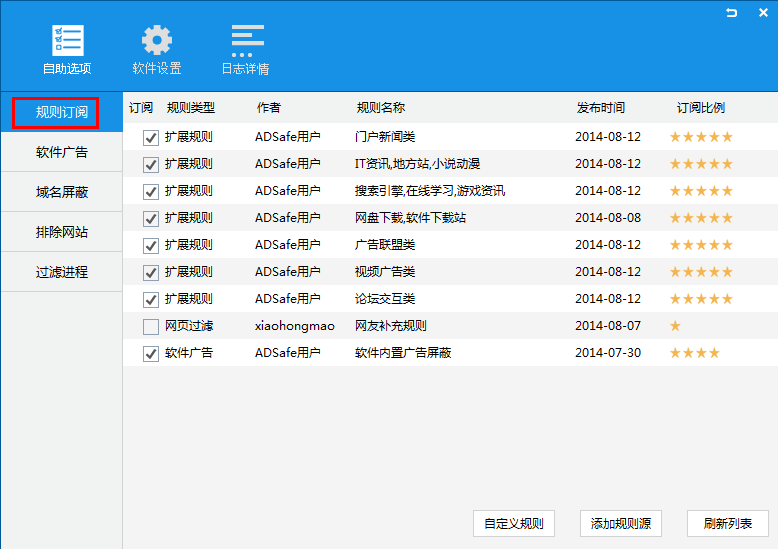
Task: Sort by 发布时间 column header
Action: [x=601, y=108]
